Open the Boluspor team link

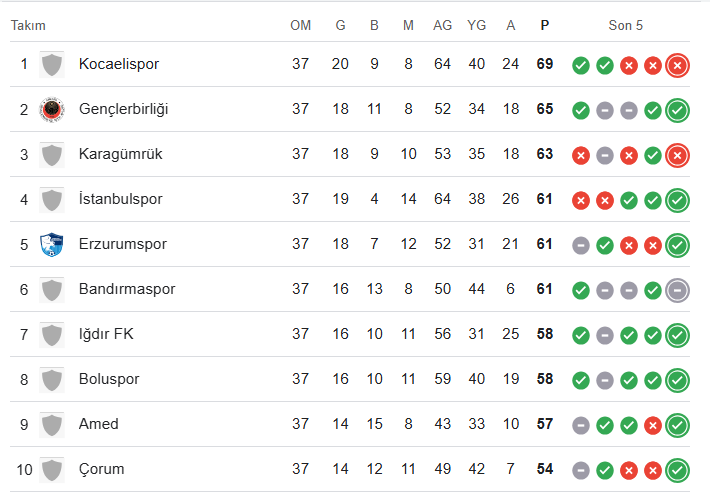[x=109, y=379]
